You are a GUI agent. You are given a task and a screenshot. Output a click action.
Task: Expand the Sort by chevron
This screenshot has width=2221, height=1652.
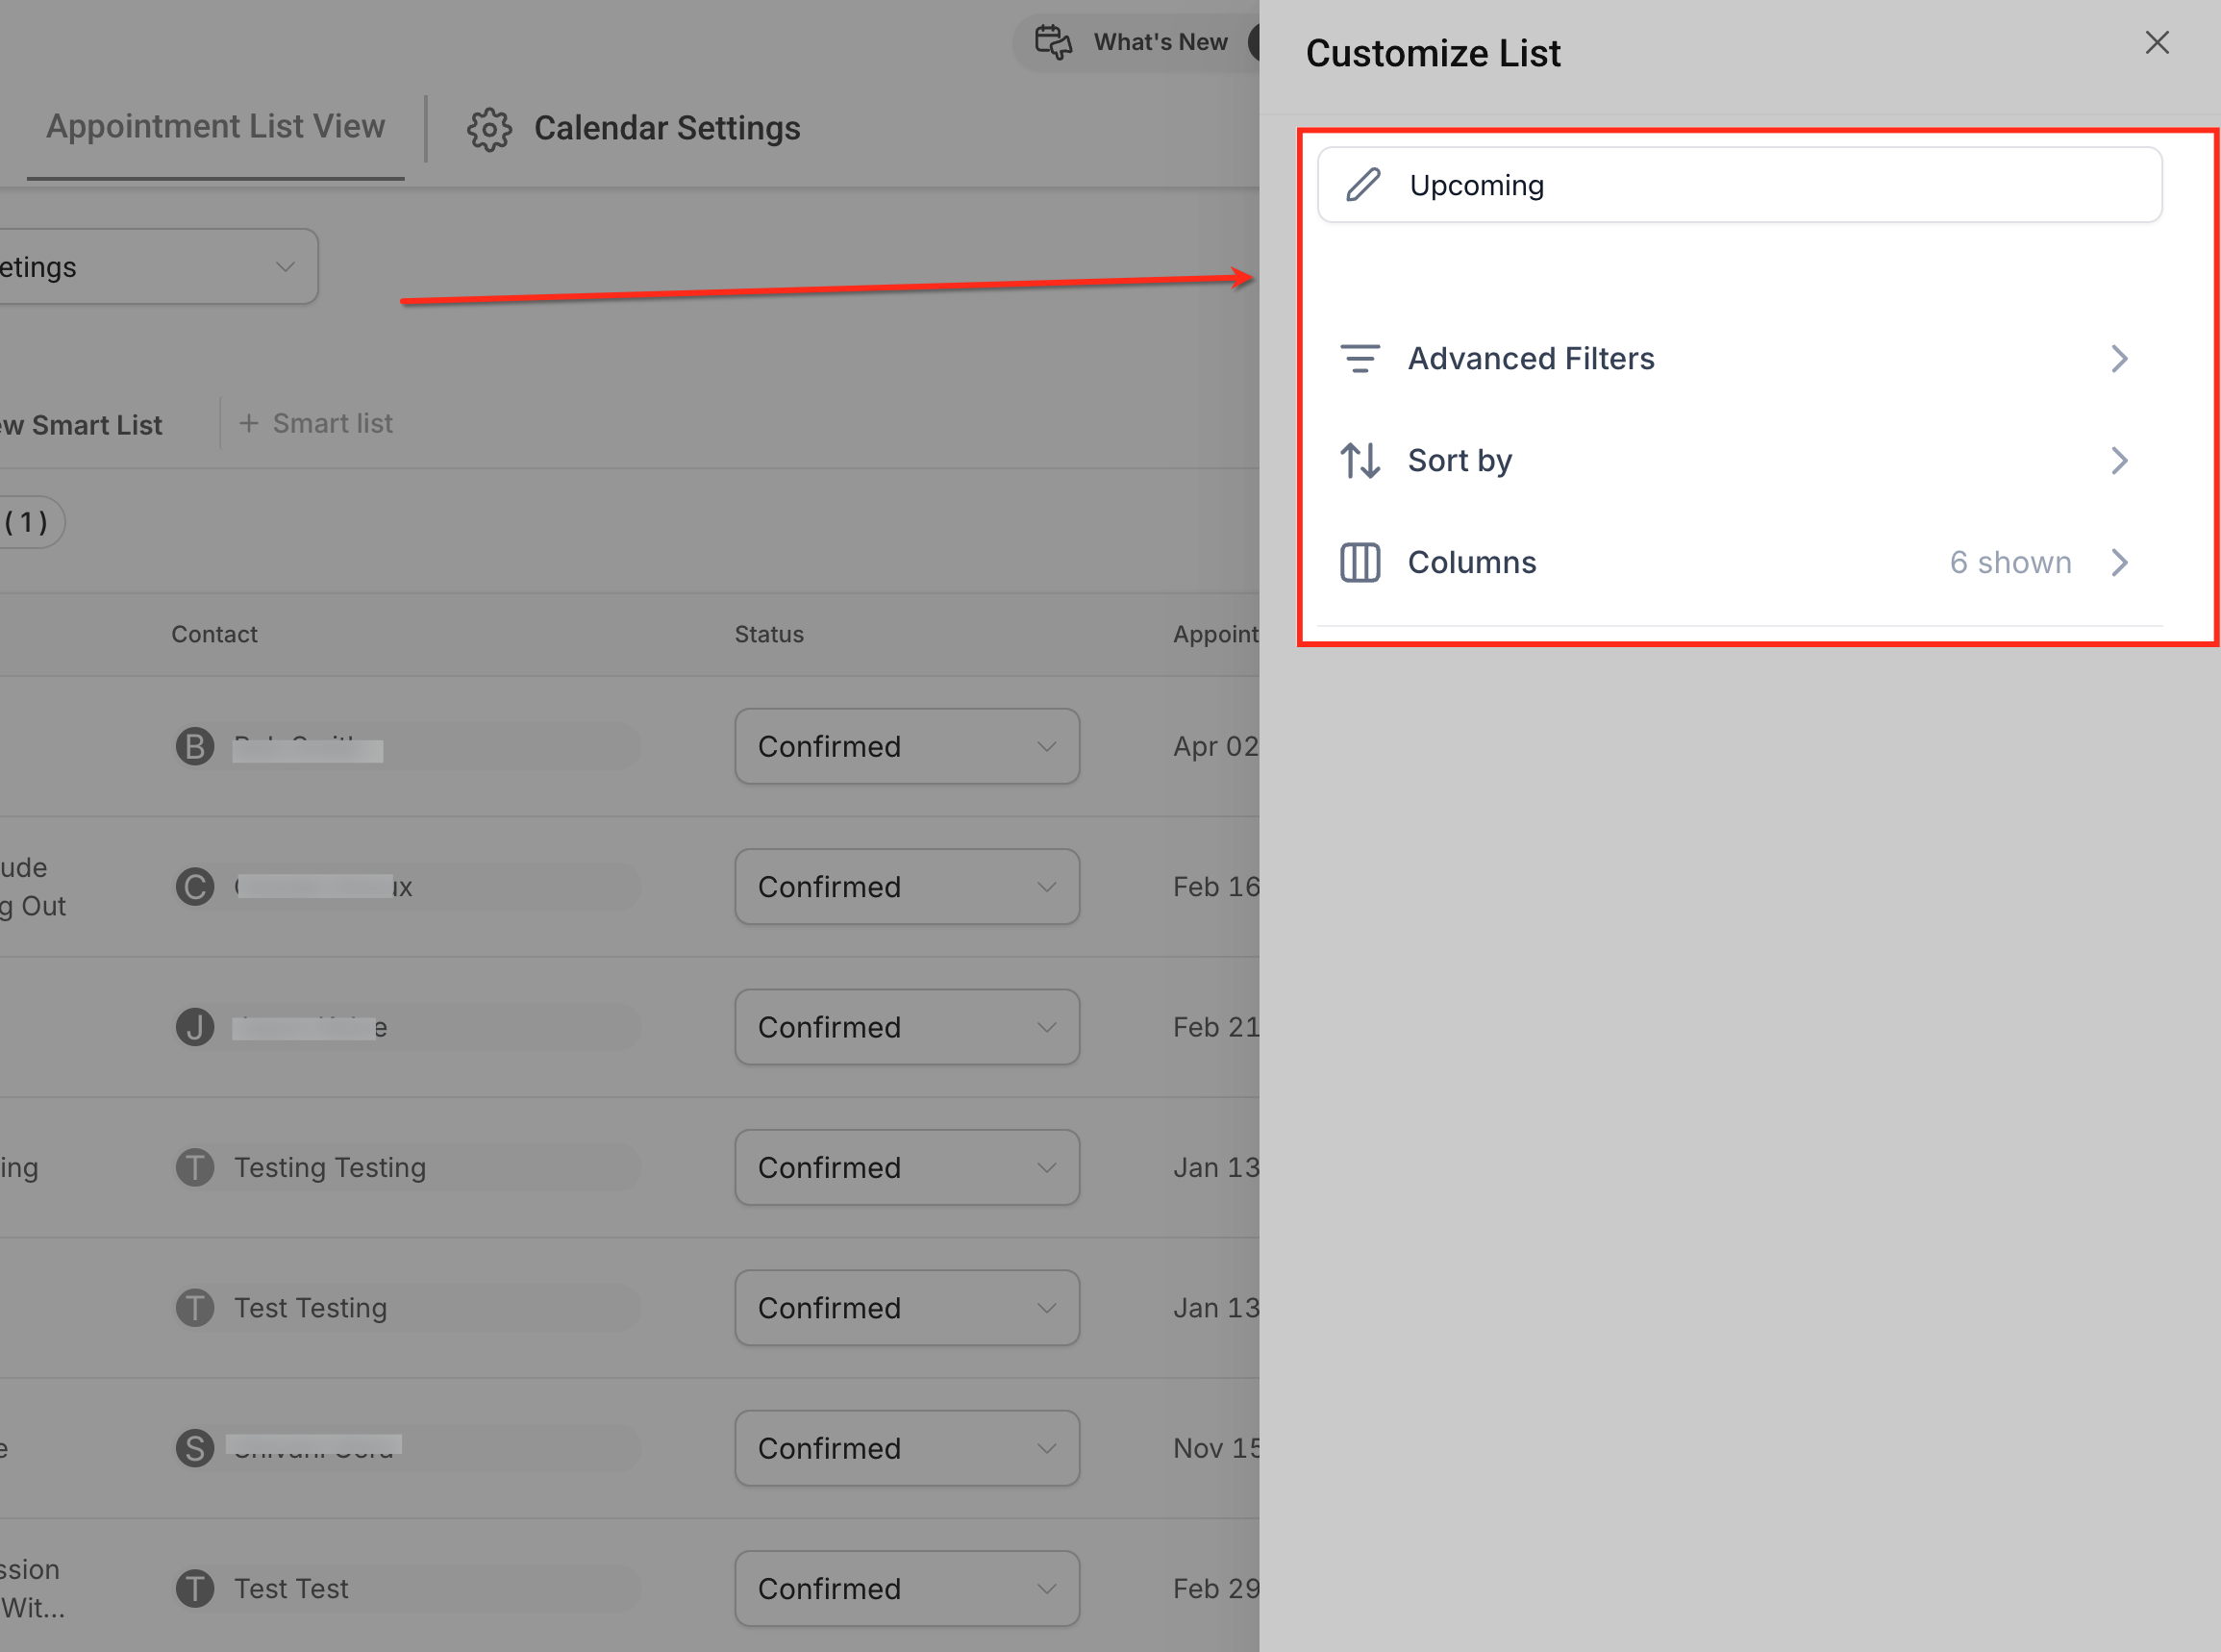(x=2119, y=460)
